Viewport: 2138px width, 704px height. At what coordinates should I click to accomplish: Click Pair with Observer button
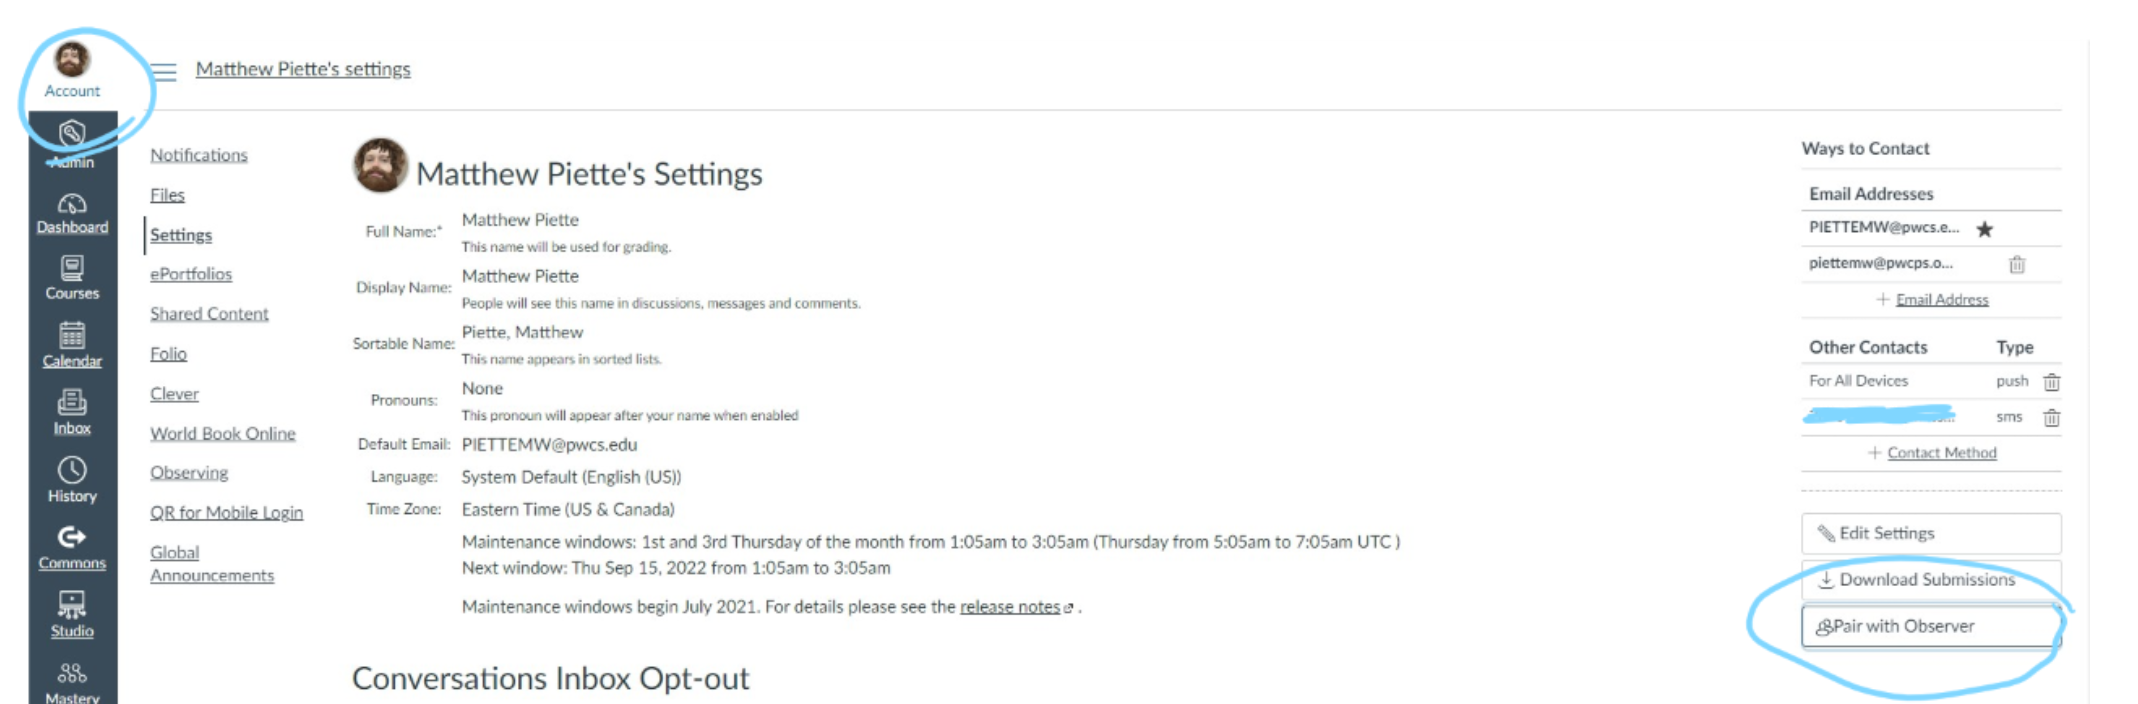tap(1931, 626)
